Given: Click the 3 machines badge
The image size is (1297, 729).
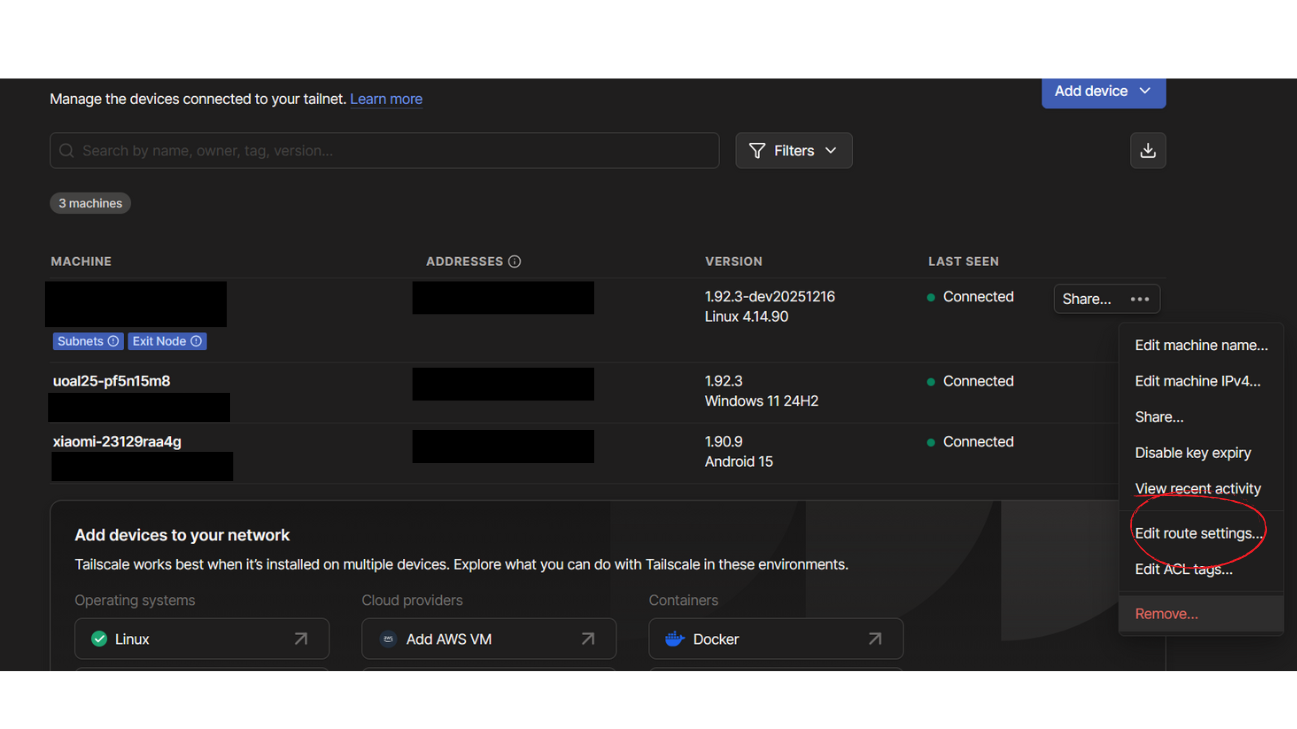Looking at the screenshot, I should 90,203.
